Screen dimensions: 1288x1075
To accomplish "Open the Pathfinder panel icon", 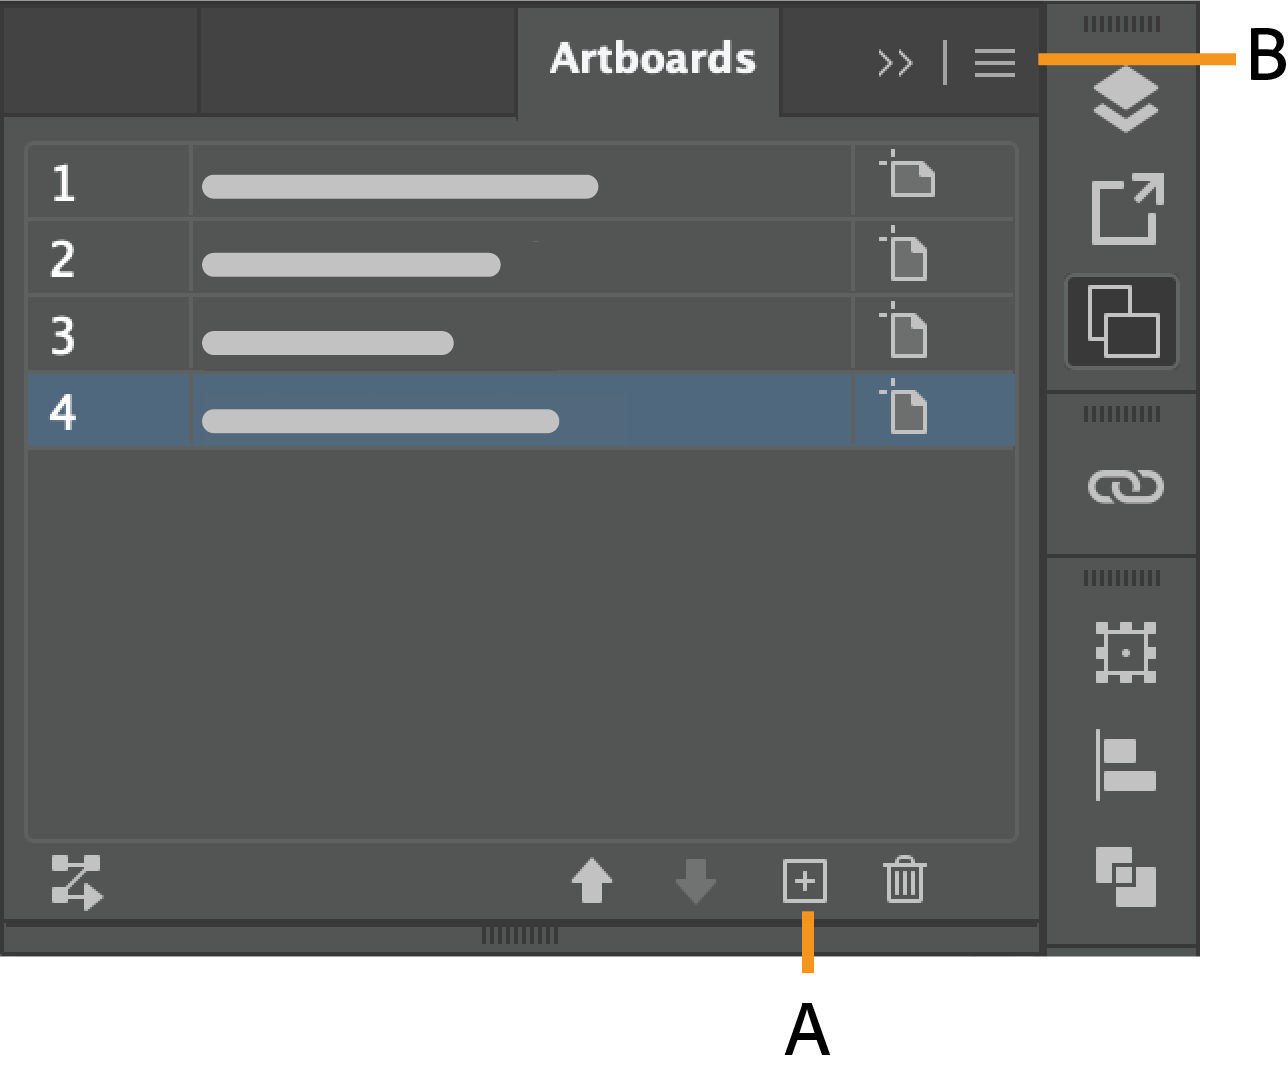I will [x=1125, y=876].
